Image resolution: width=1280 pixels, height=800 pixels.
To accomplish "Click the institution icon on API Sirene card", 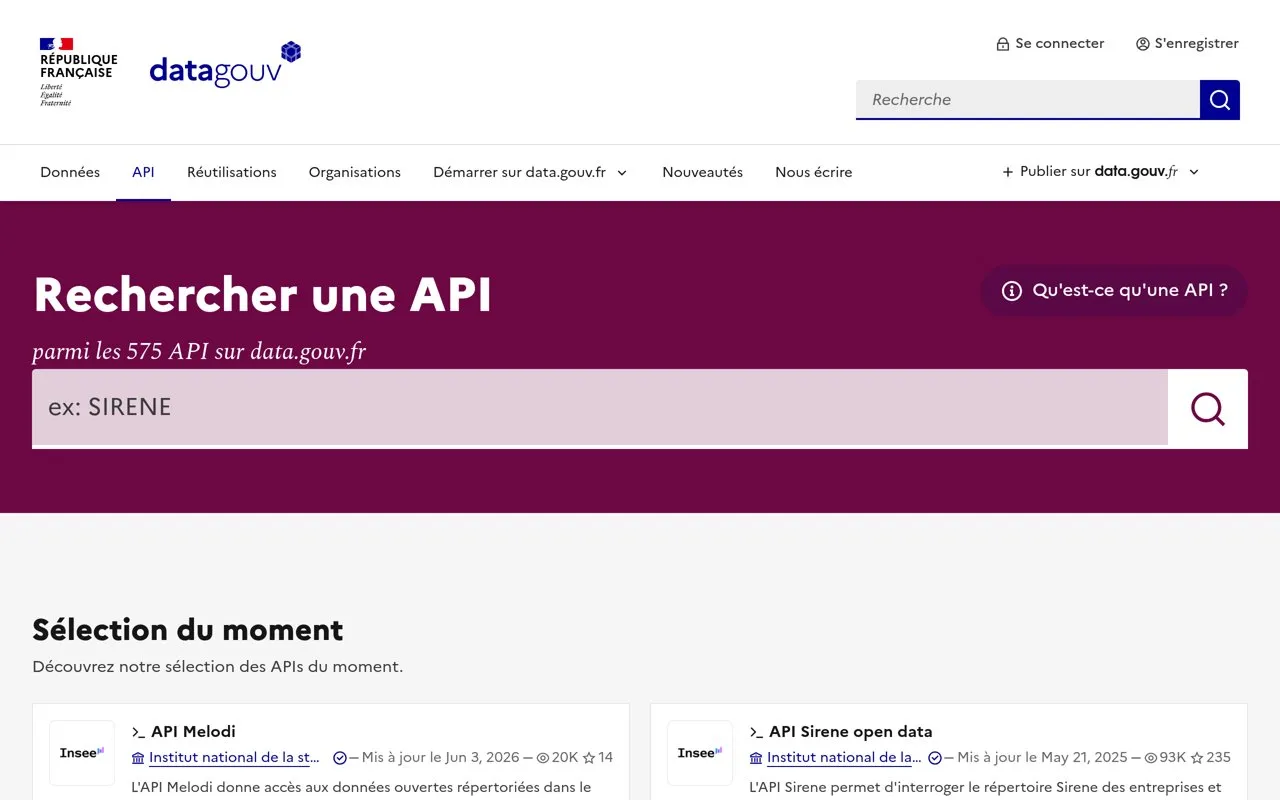I will point(757,758).
